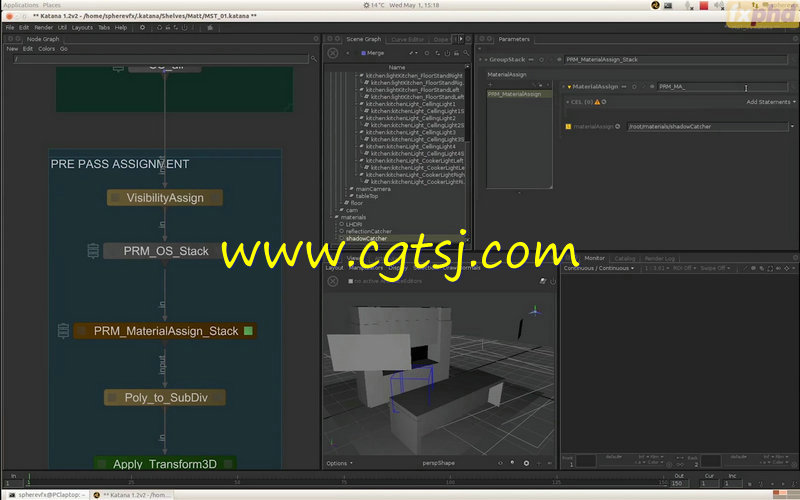Click the crossed circle icon beside Merge
Screen dimensions: 800x500
(333, 53)
